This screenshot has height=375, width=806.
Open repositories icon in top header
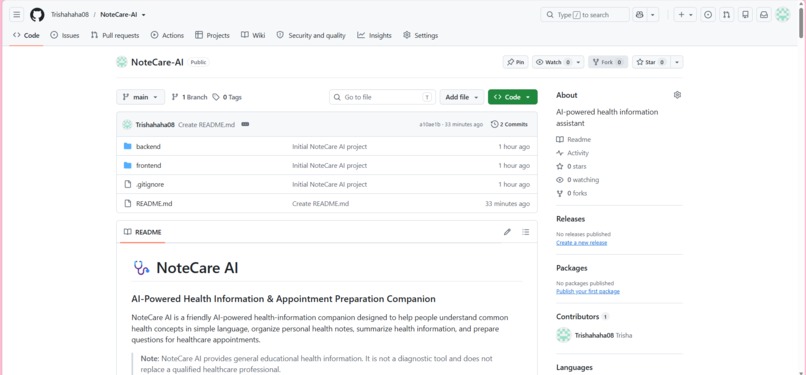745,15
